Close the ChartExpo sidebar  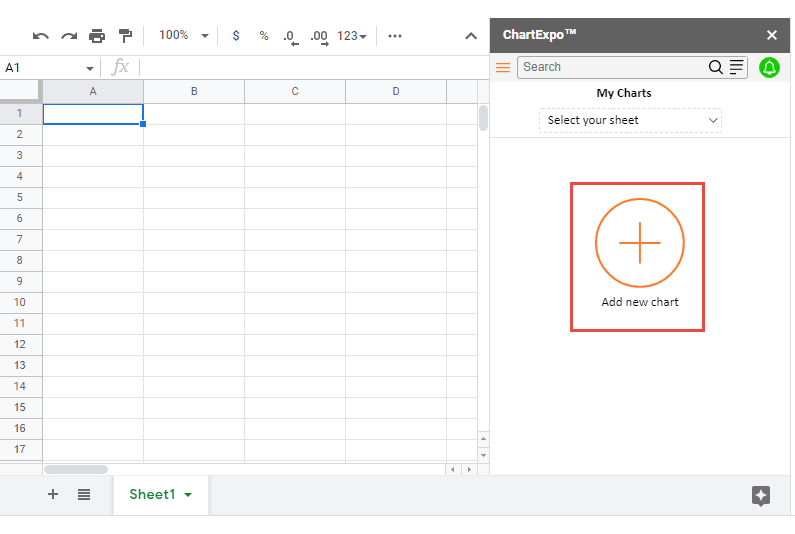coord(772,35)
